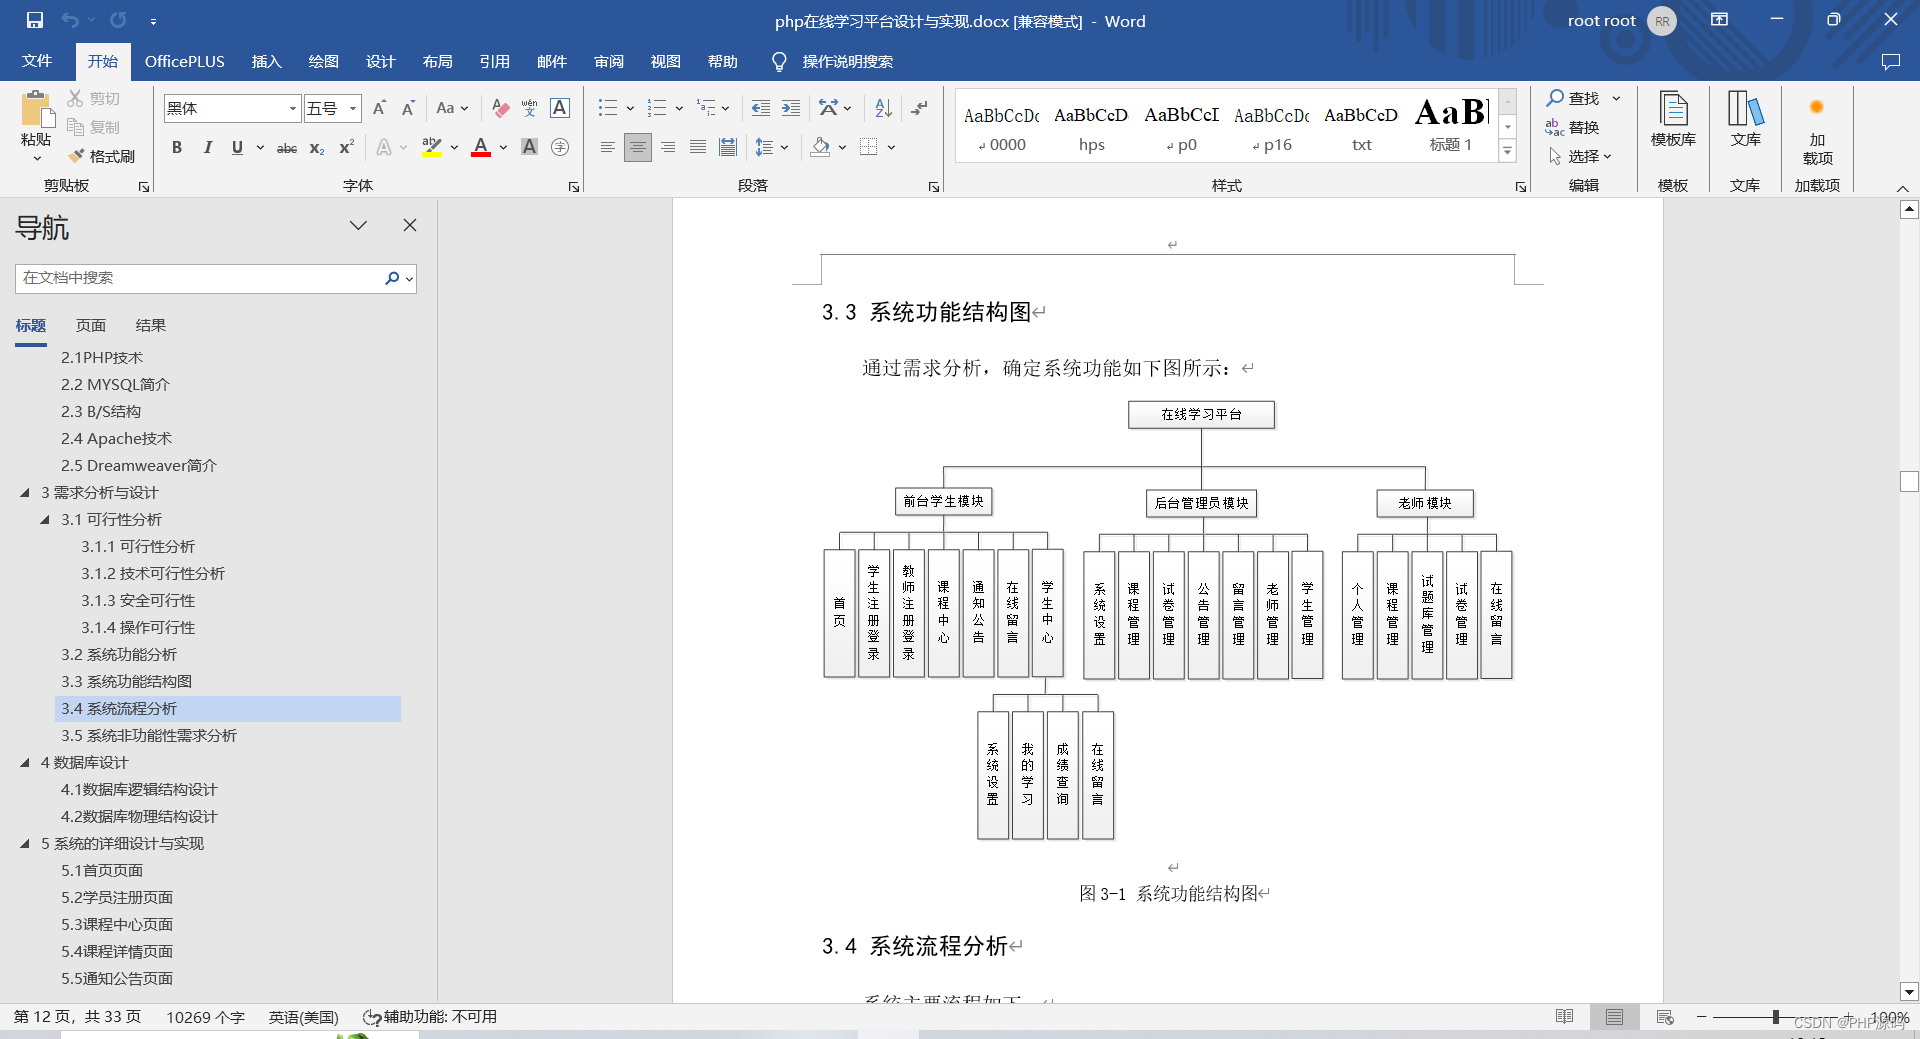Click the zoom slider handle

(x=1776, y=1017)
